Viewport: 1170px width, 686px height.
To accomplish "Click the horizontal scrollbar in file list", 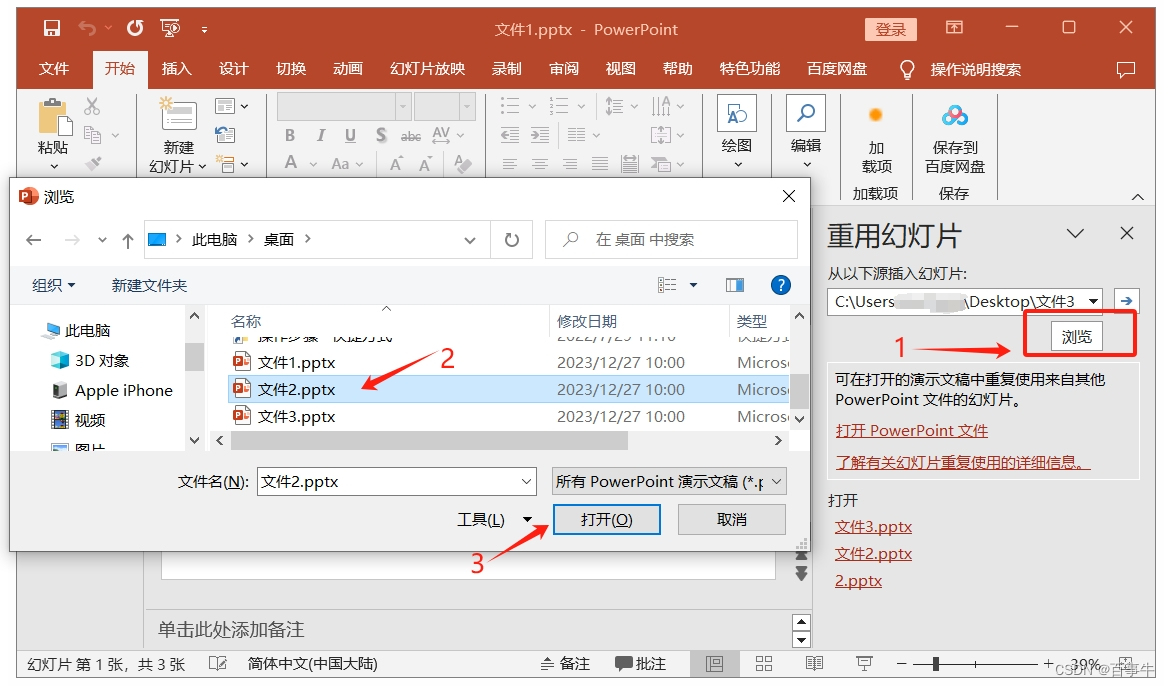I will coord(429,440).
